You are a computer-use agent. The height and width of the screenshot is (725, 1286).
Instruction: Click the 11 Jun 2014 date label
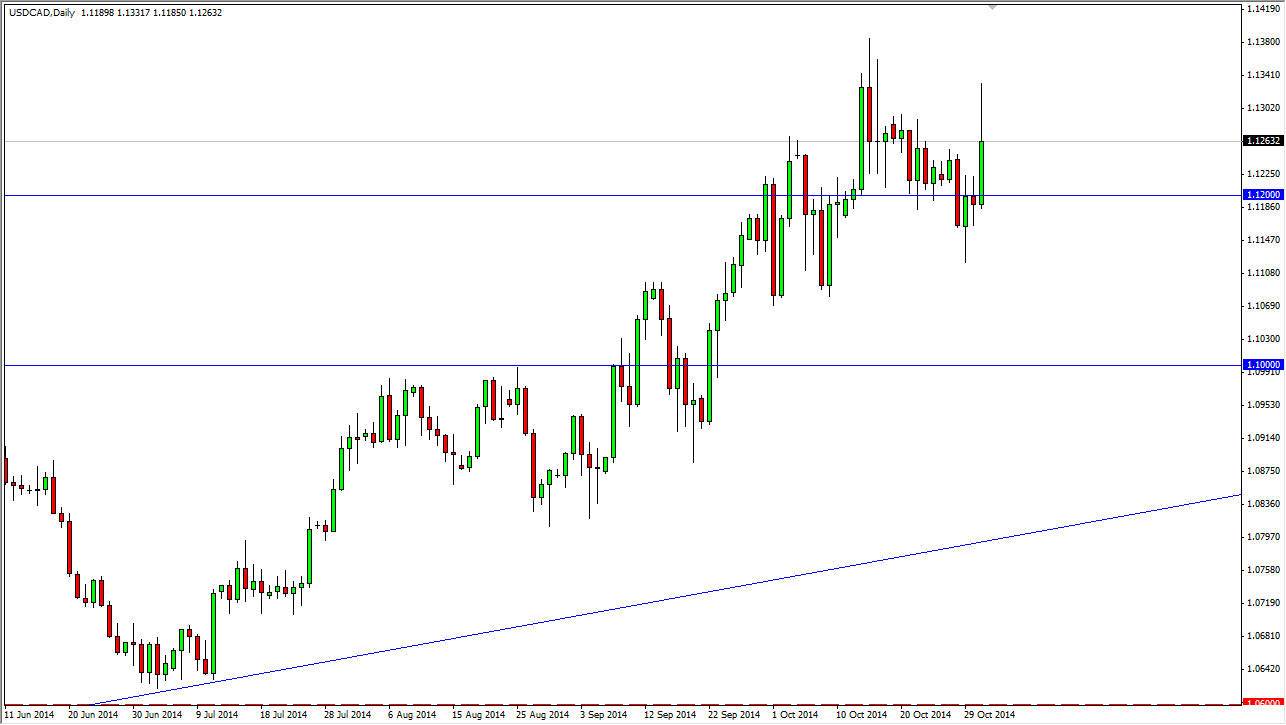[28, 715]
